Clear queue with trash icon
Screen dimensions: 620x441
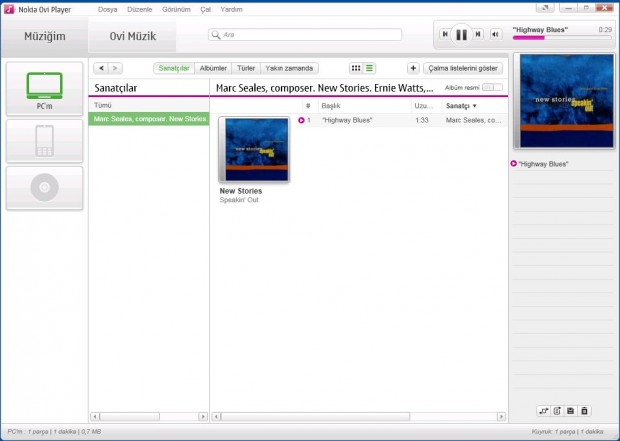[584, 411]
